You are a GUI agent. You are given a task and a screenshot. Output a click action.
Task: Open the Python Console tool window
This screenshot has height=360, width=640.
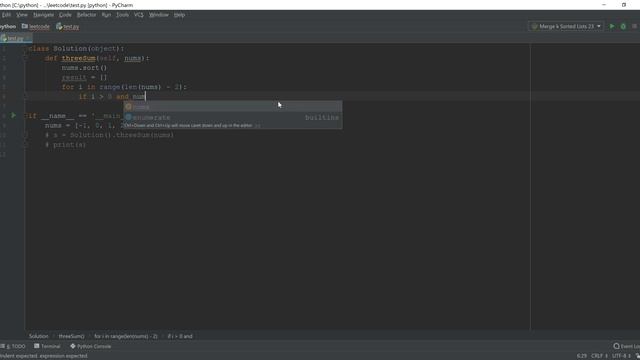(x=91, y=346)
